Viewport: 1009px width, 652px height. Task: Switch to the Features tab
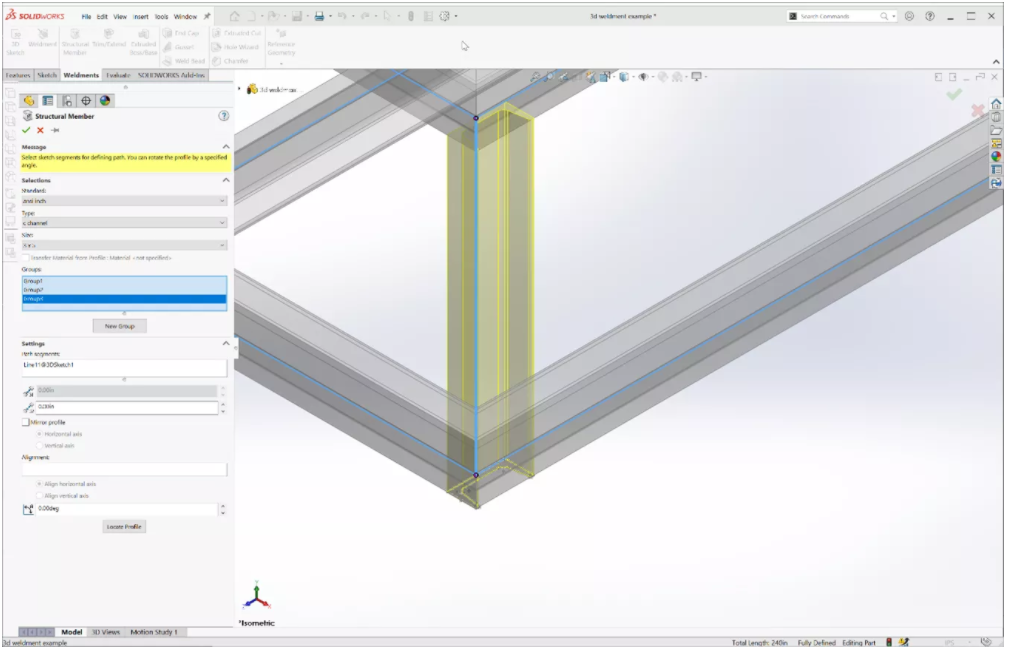coord(18,75)
